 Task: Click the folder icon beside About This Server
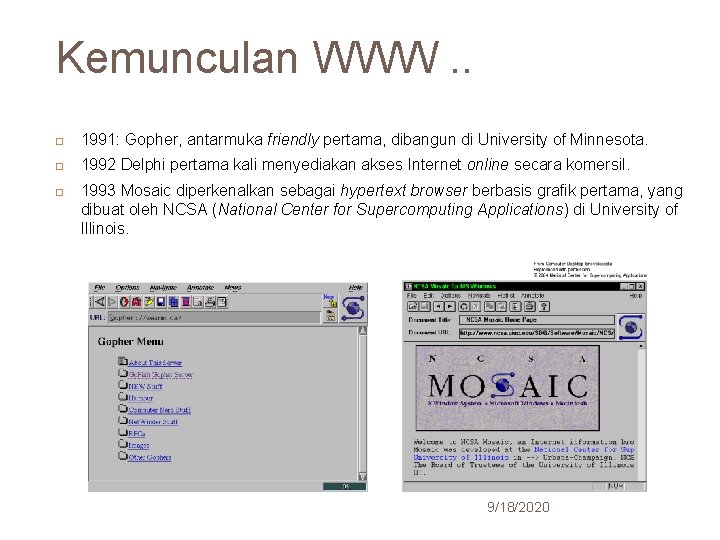[123, 361]
